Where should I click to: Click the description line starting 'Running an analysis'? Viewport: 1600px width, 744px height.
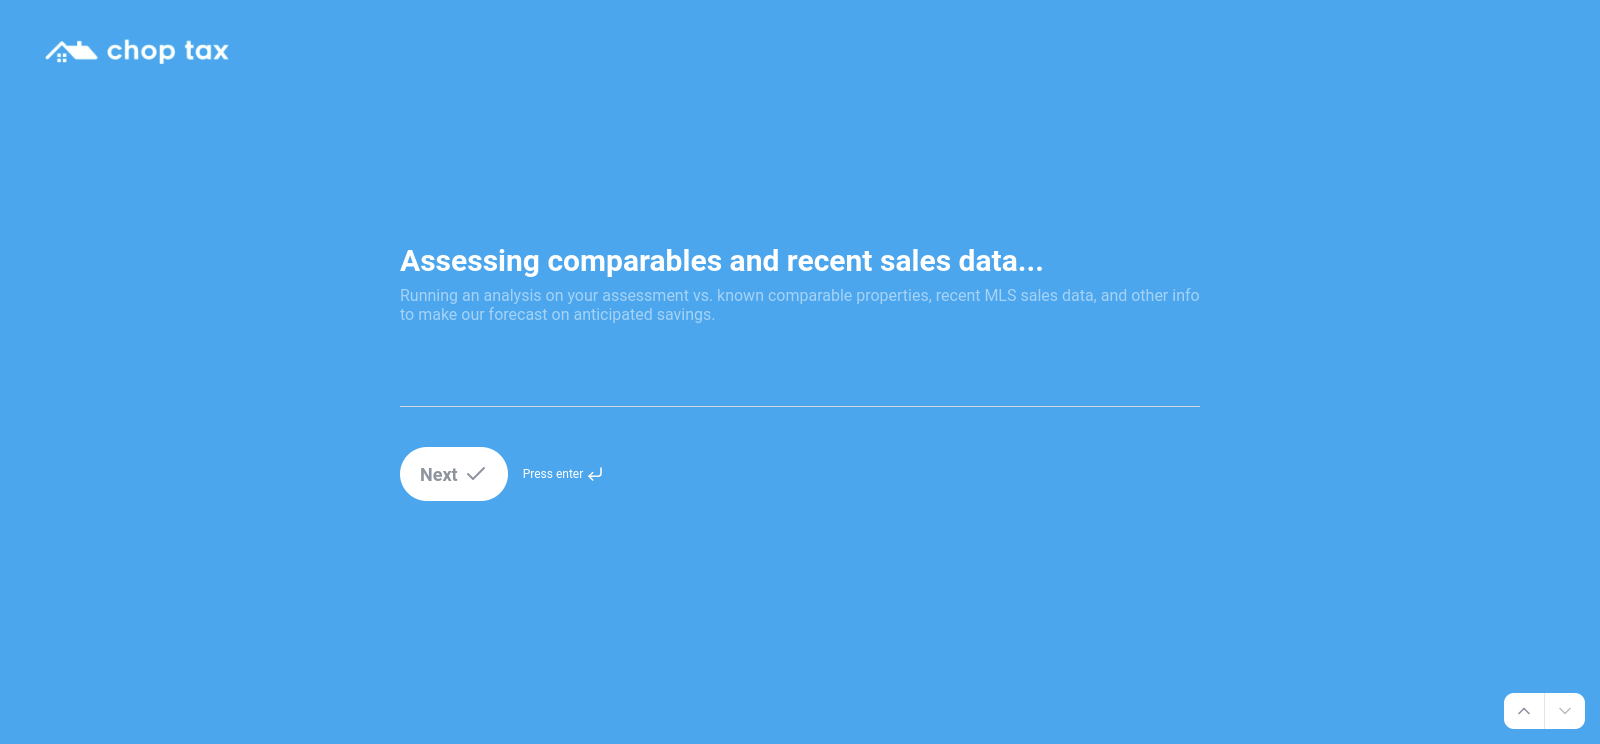coord(799,296)
